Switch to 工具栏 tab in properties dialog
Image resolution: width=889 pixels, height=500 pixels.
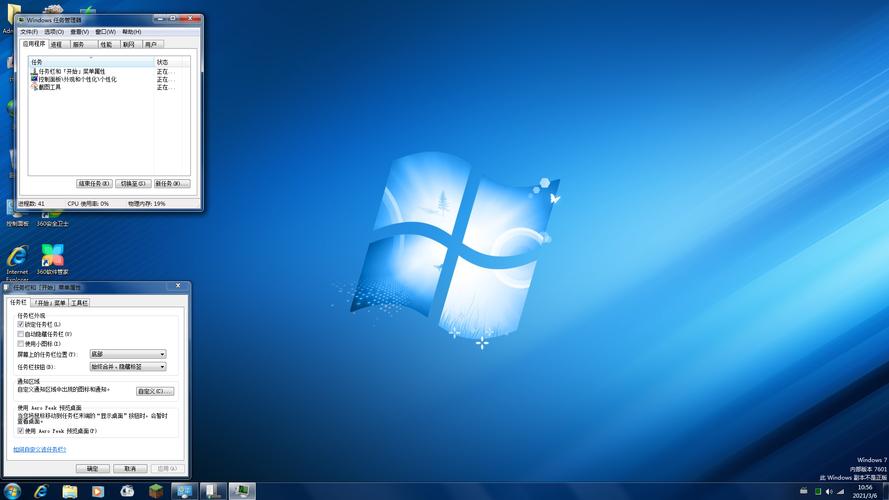79,303
